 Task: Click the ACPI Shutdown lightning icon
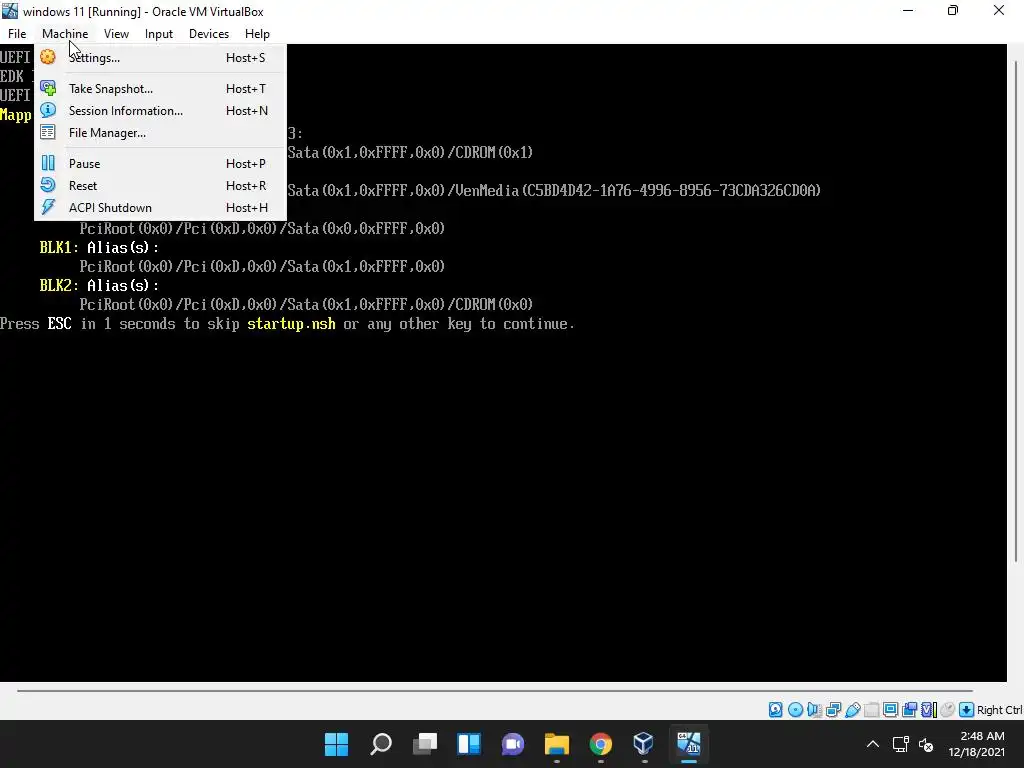pyautogui.click(x=48, y=208)
